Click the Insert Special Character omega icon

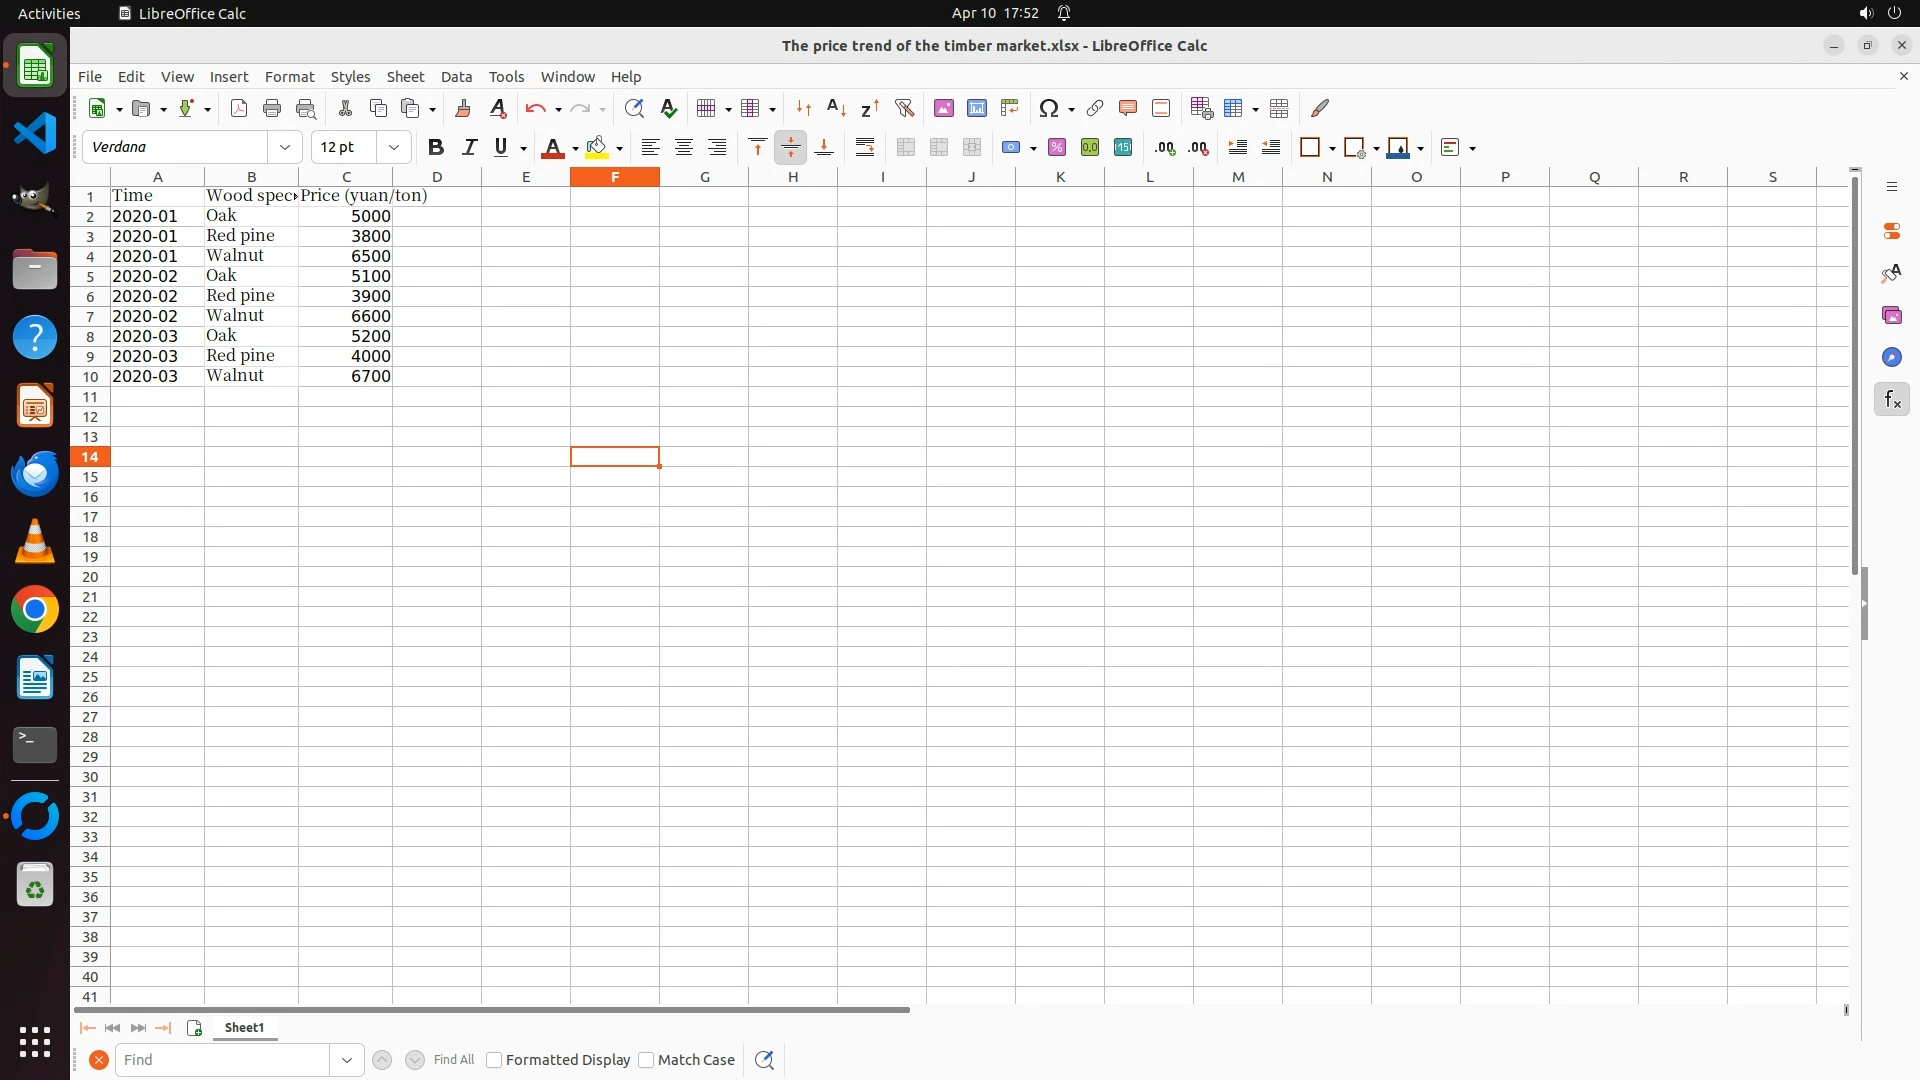[1048, 108]
